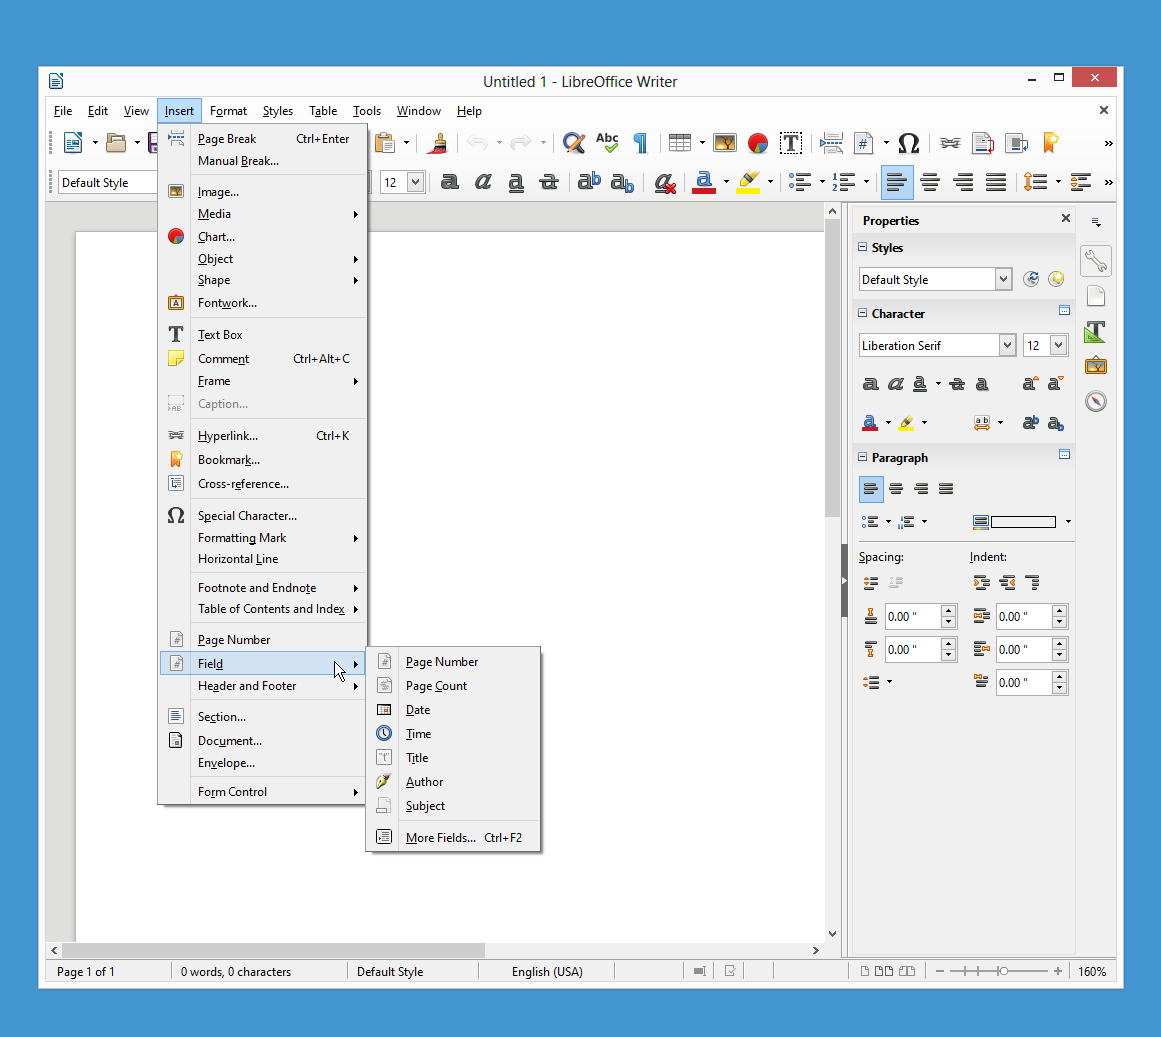1161x1037 pixels.
Task: Toggle bold in sidebar Character panel
Action: tap(871, 383)
